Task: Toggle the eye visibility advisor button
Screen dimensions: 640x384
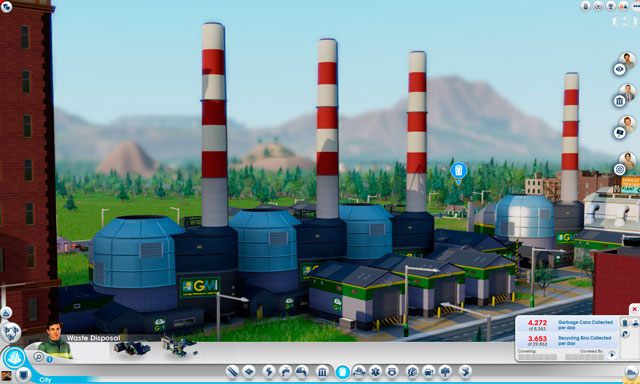Action: 619,69
